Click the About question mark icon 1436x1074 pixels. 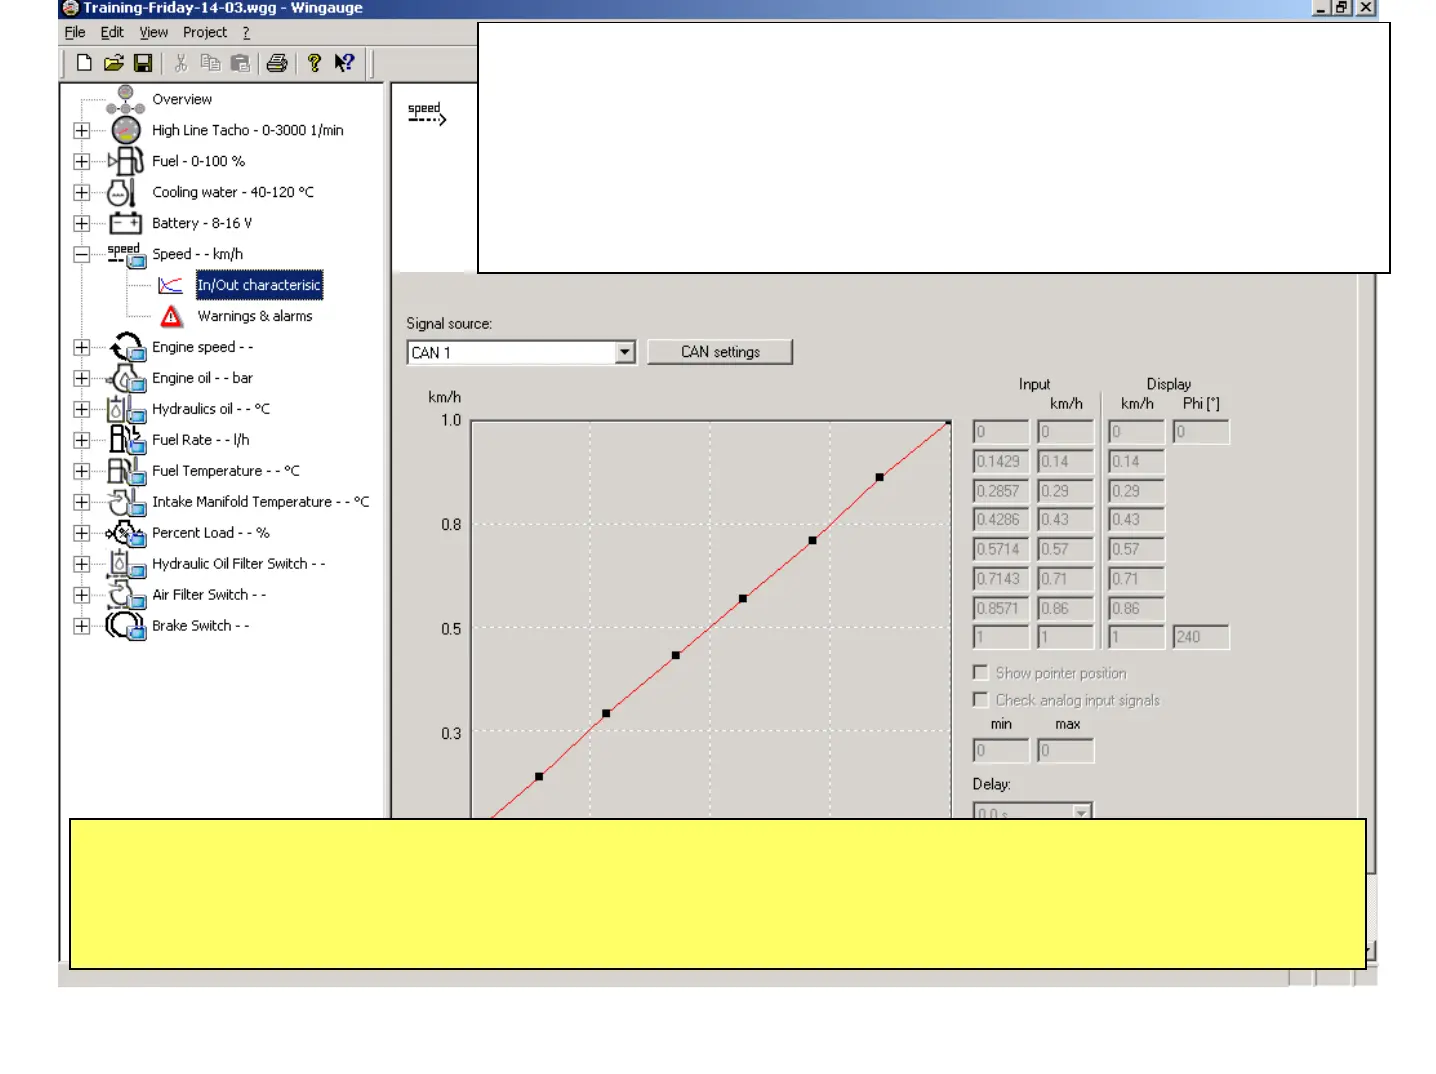click(x=314, y=63)
